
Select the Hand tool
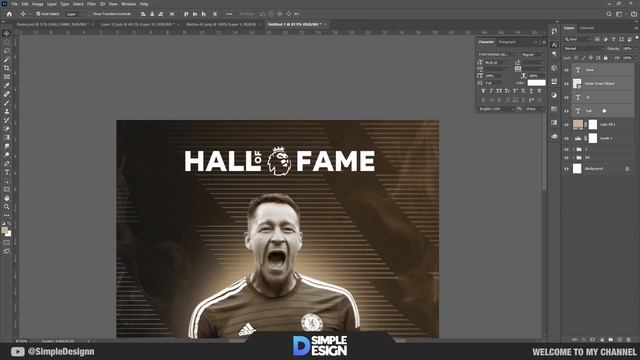tap(7, 198)
